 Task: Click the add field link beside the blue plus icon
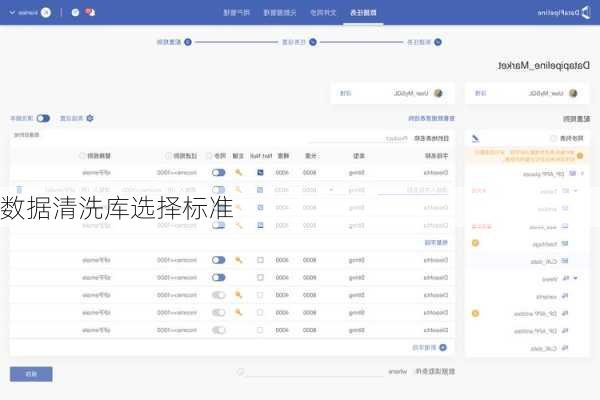[x=424, y=348]
